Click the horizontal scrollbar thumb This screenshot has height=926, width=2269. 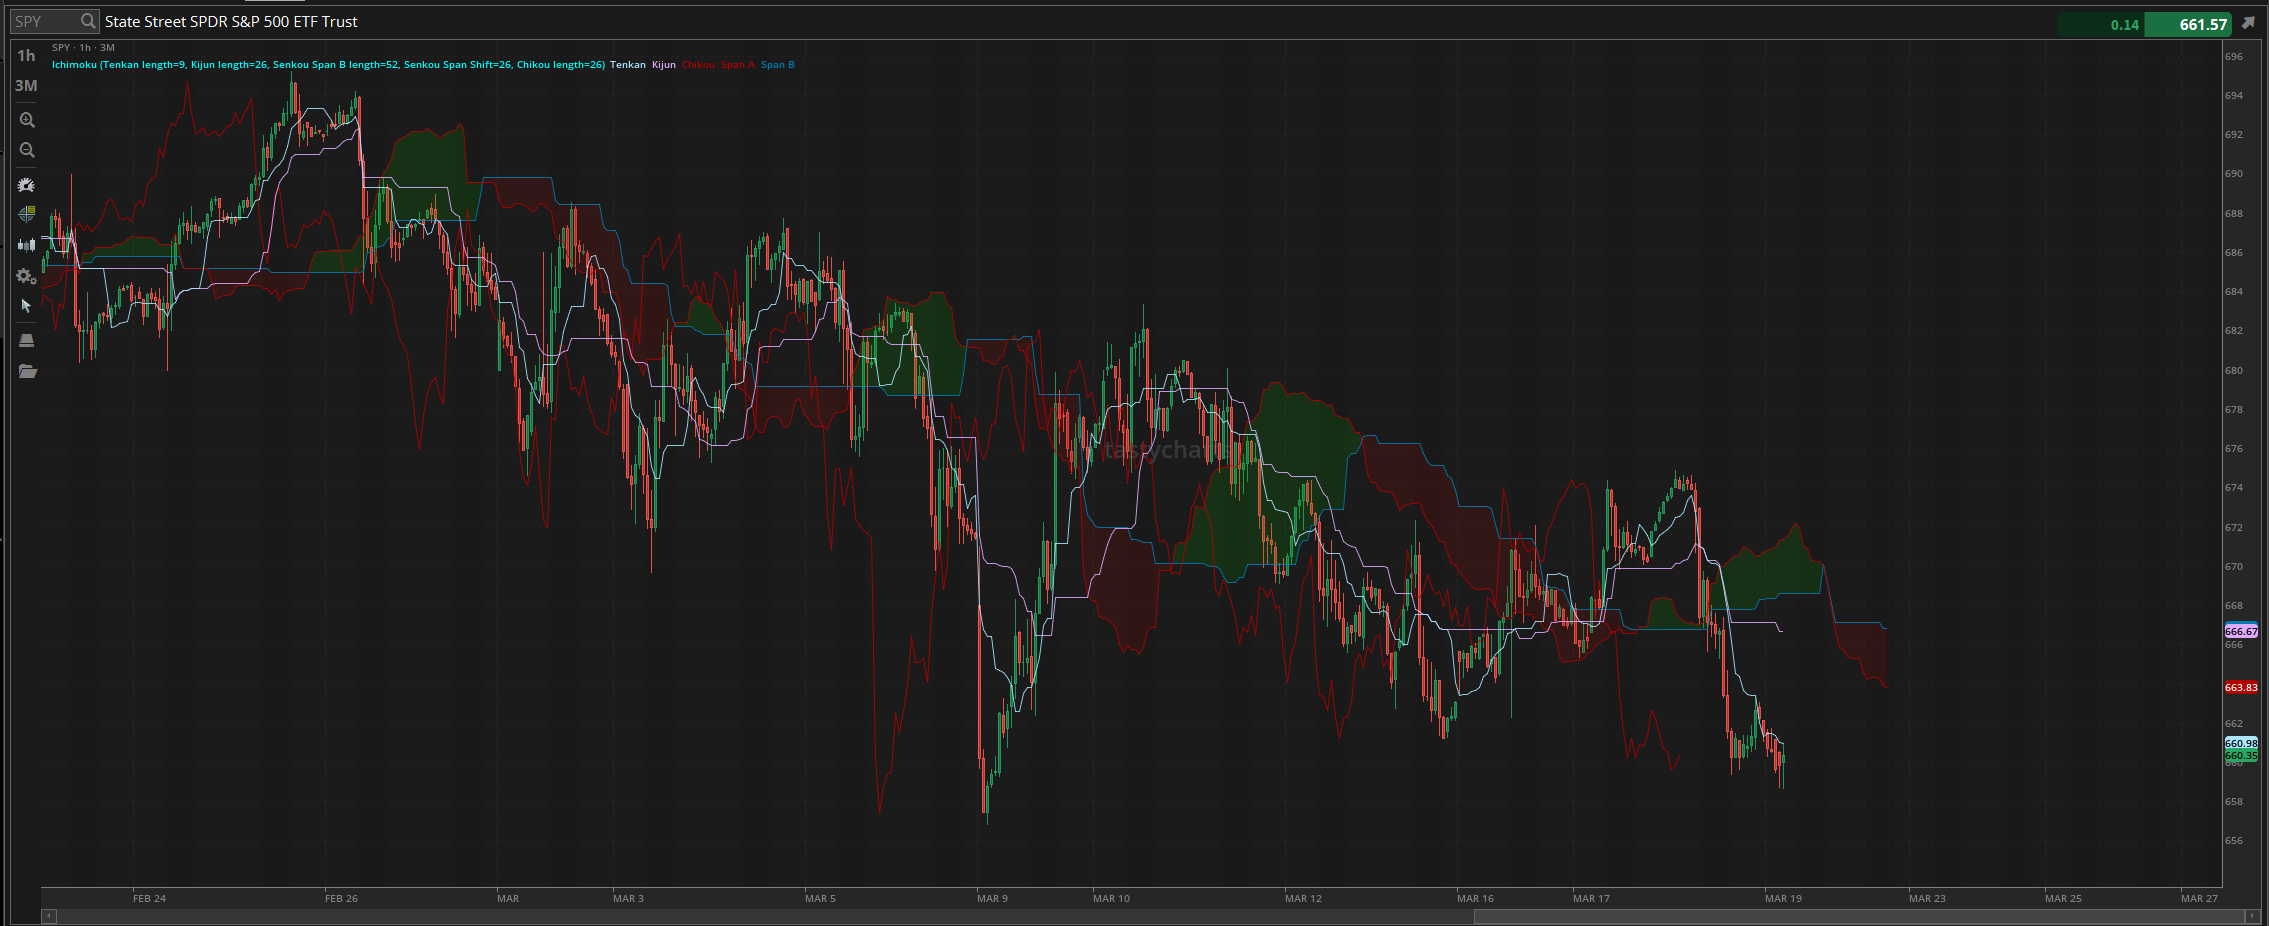coord(1859,916)
